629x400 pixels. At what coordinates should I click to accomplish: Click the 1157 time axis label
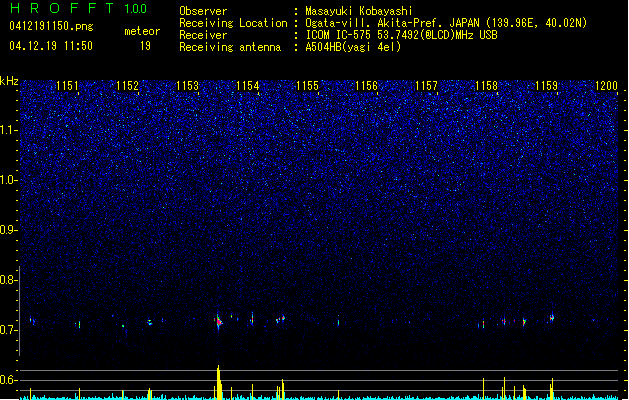[426, 86]
